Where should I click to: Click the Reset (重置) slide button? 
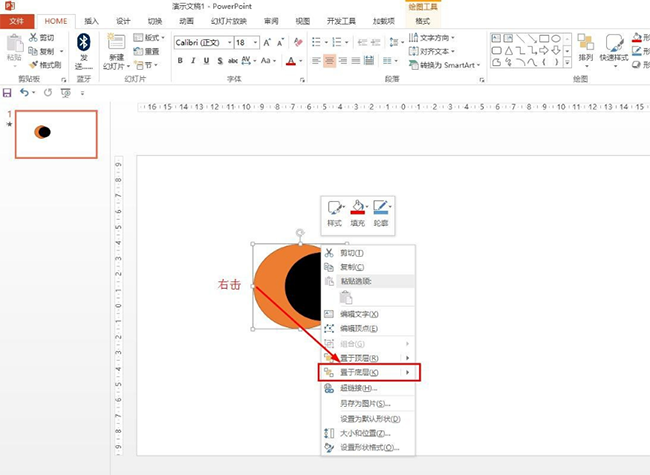(x=146, y=51)
